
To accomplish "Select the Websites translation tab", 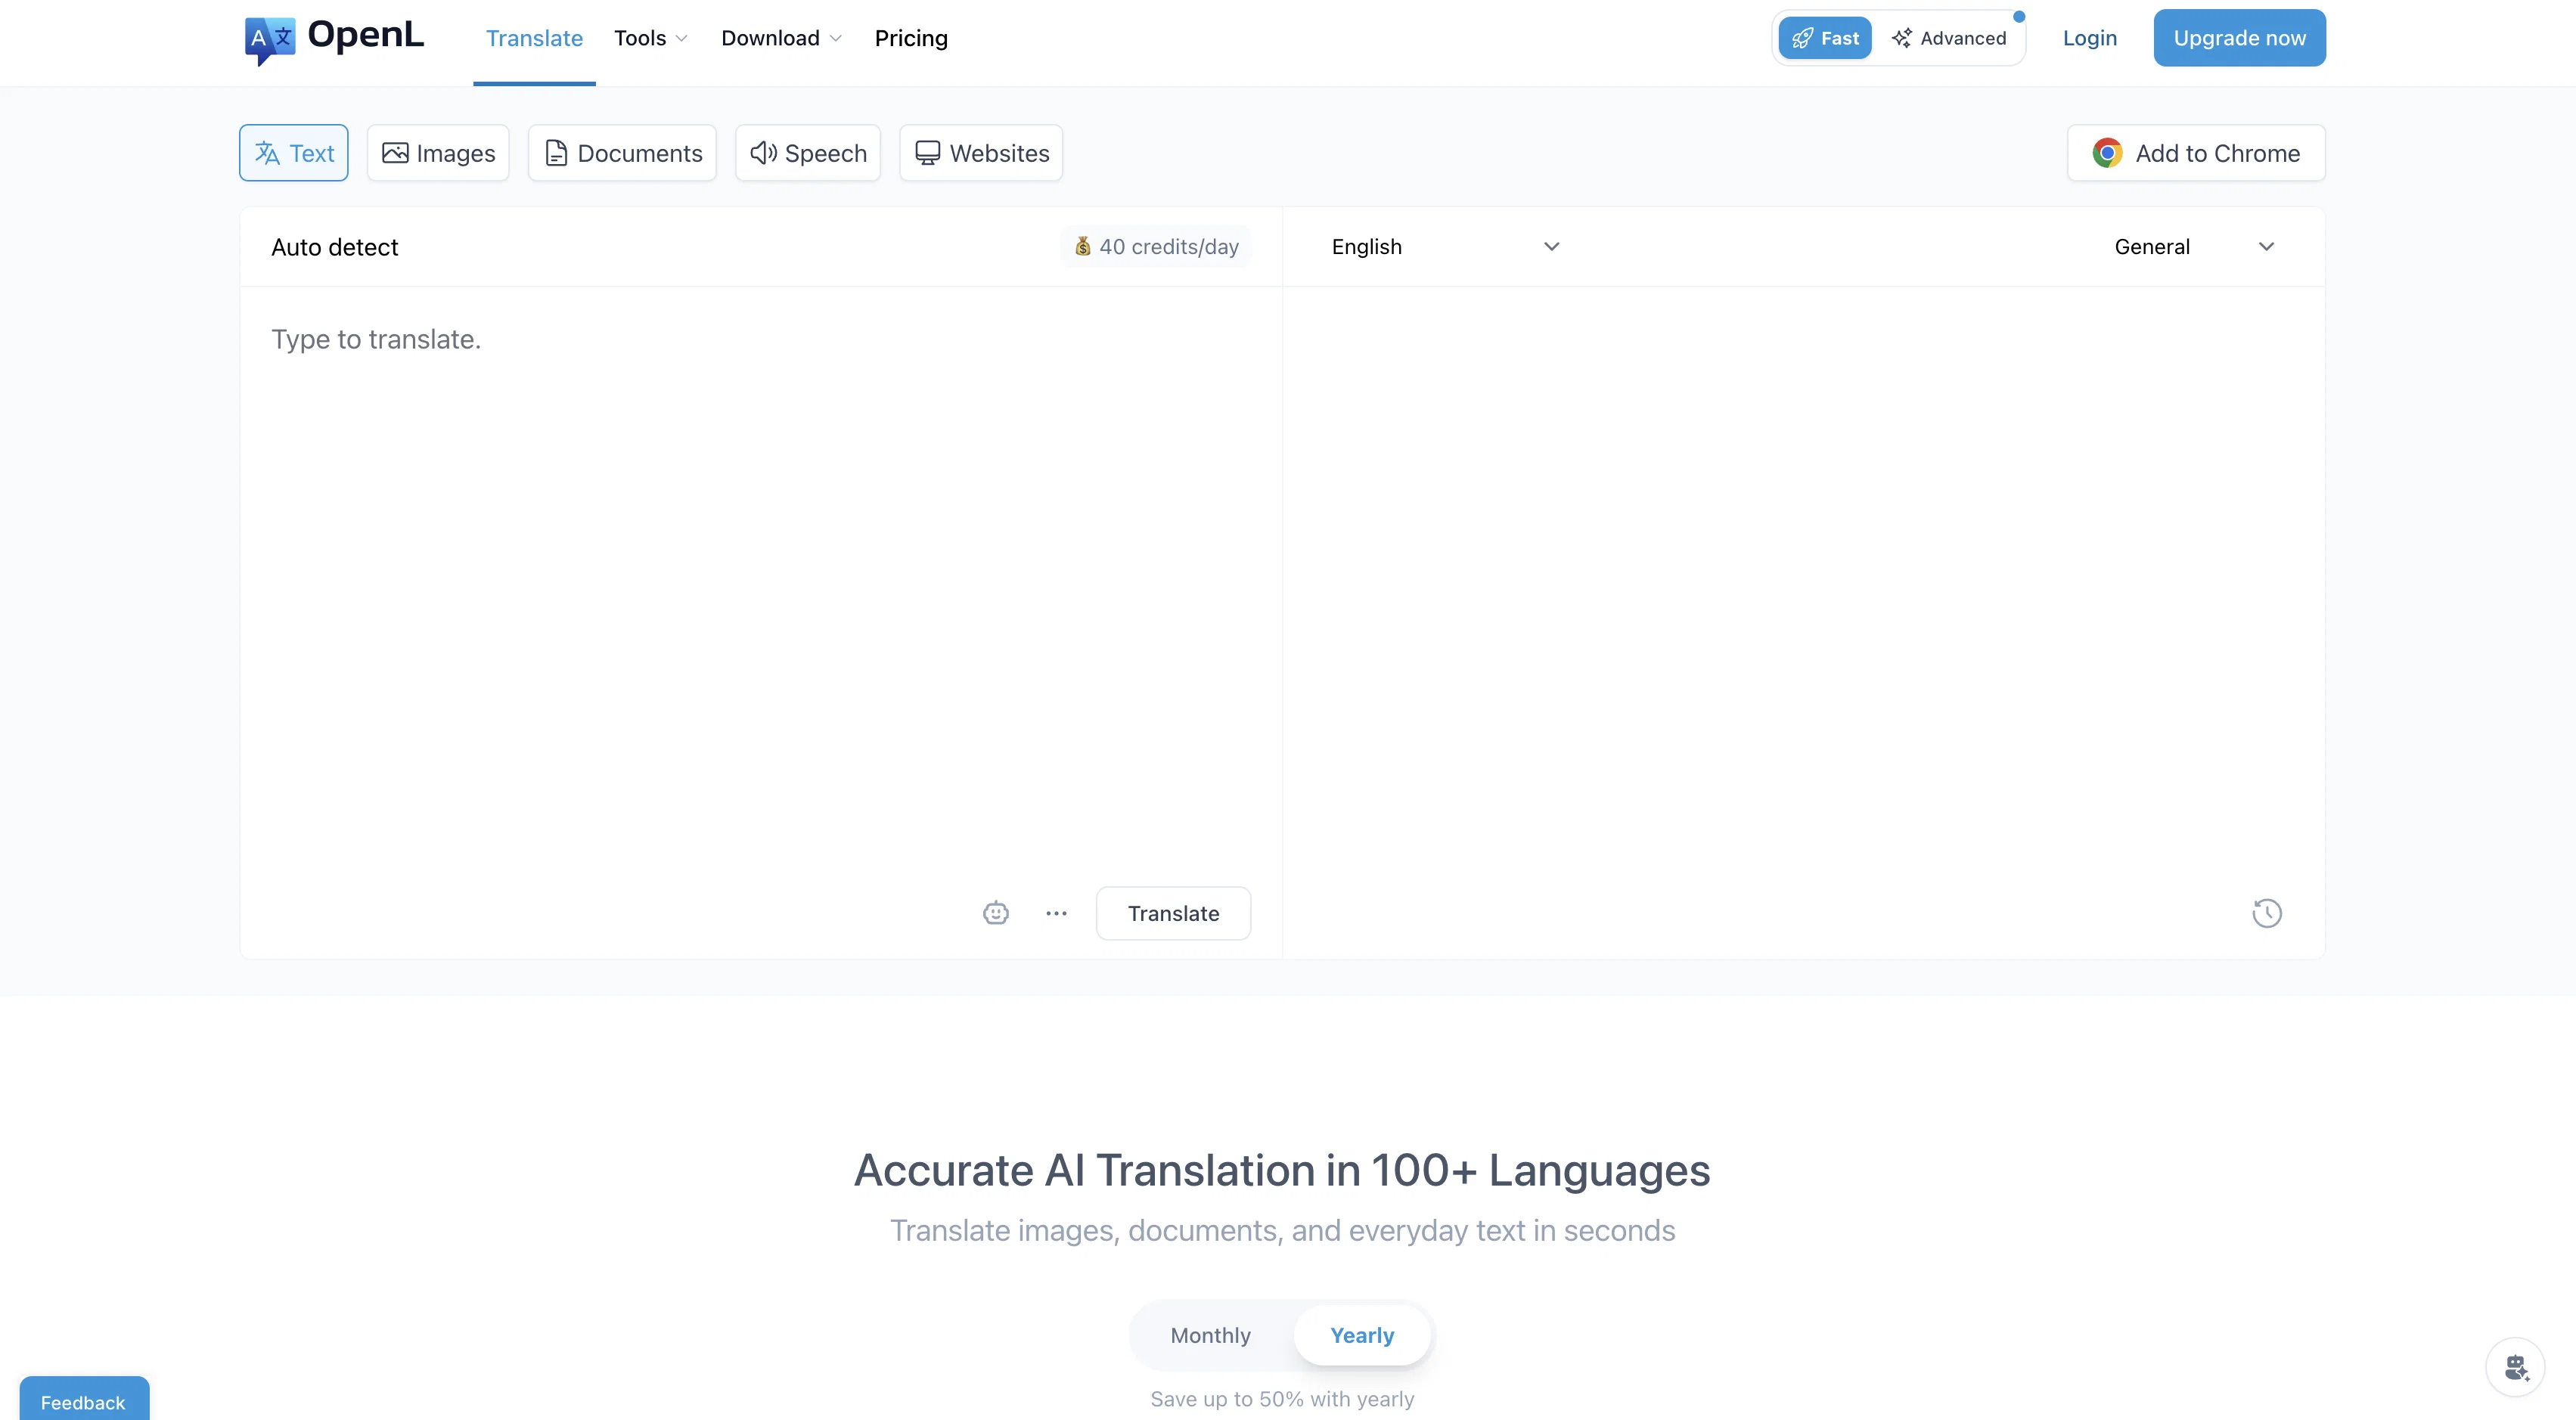I will coord(981,153).
